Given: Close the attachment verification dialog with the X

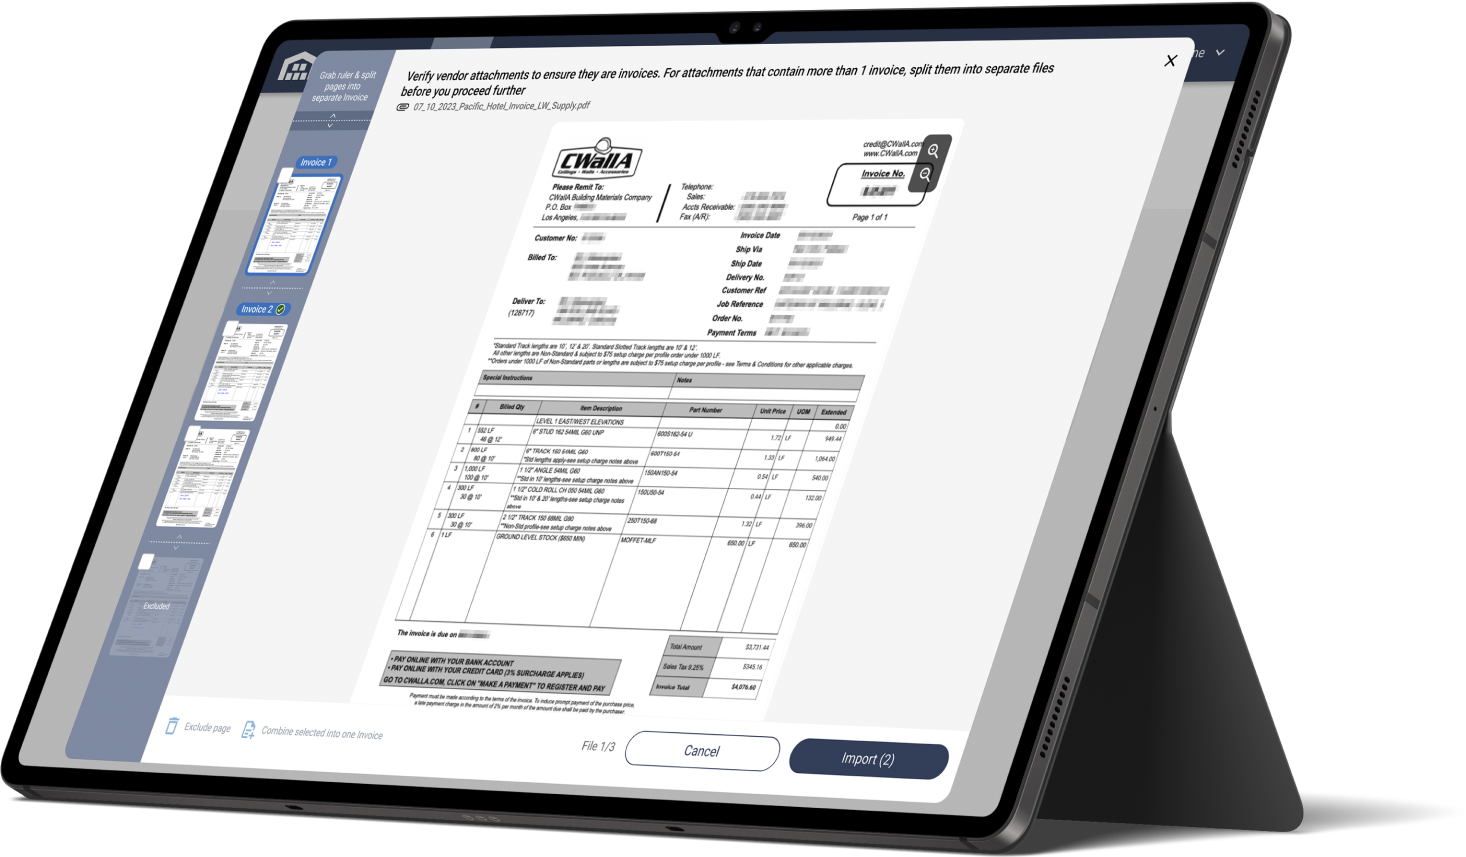Looking at the screenshot, I should 1169,60.
